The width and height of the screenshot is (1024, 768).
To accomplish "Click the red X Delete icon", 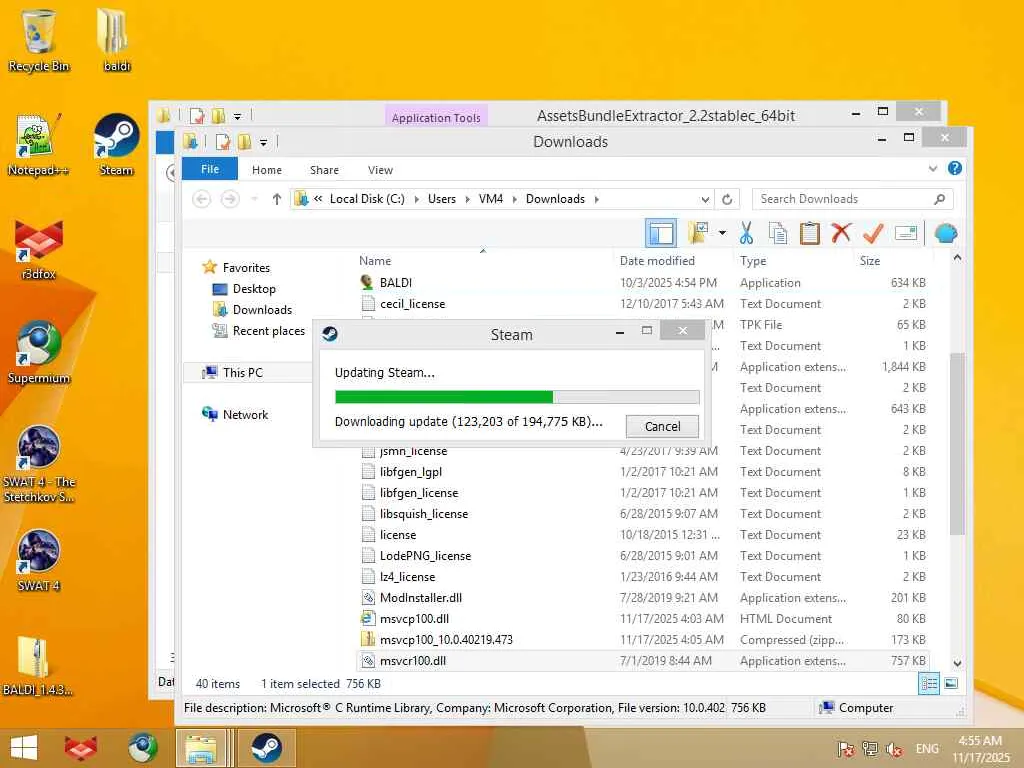I will 841,232.
